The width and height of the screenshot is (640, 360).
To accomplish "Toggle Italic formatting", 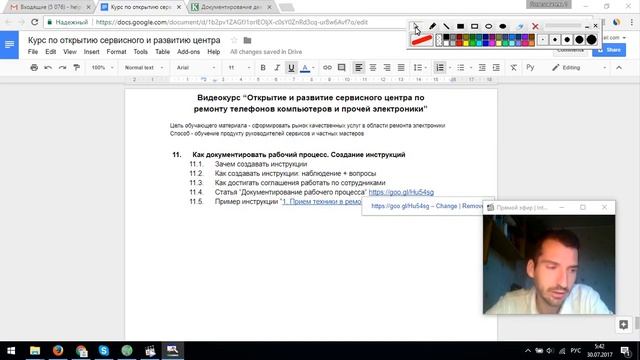I will [277, 67].
